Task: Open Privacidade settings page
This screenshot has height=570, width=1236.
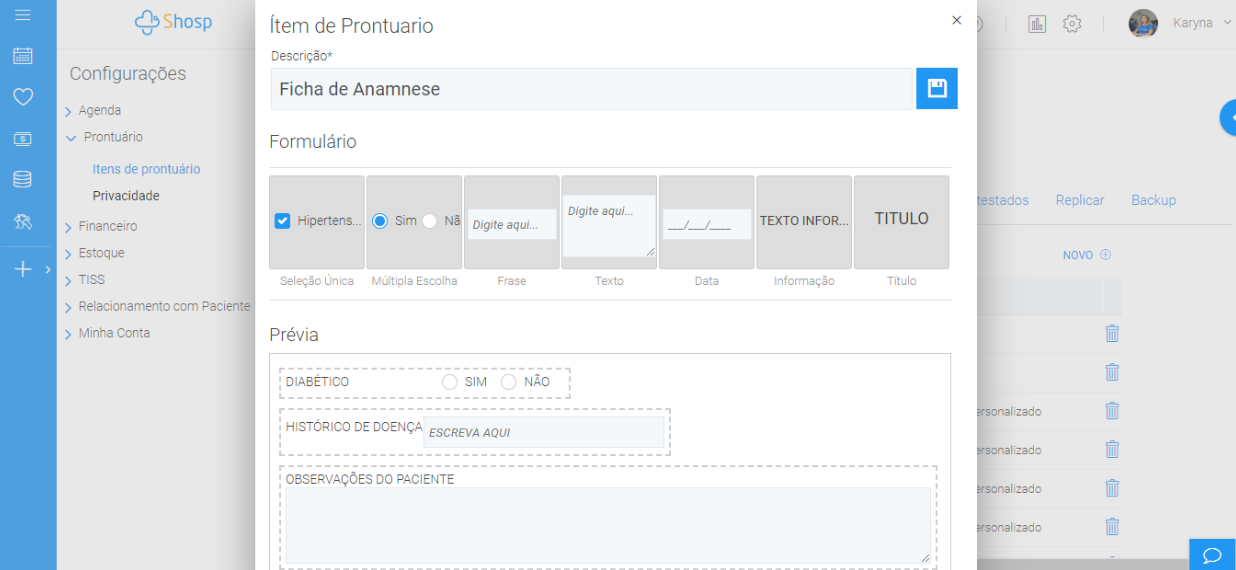Action: click(126, 196)
